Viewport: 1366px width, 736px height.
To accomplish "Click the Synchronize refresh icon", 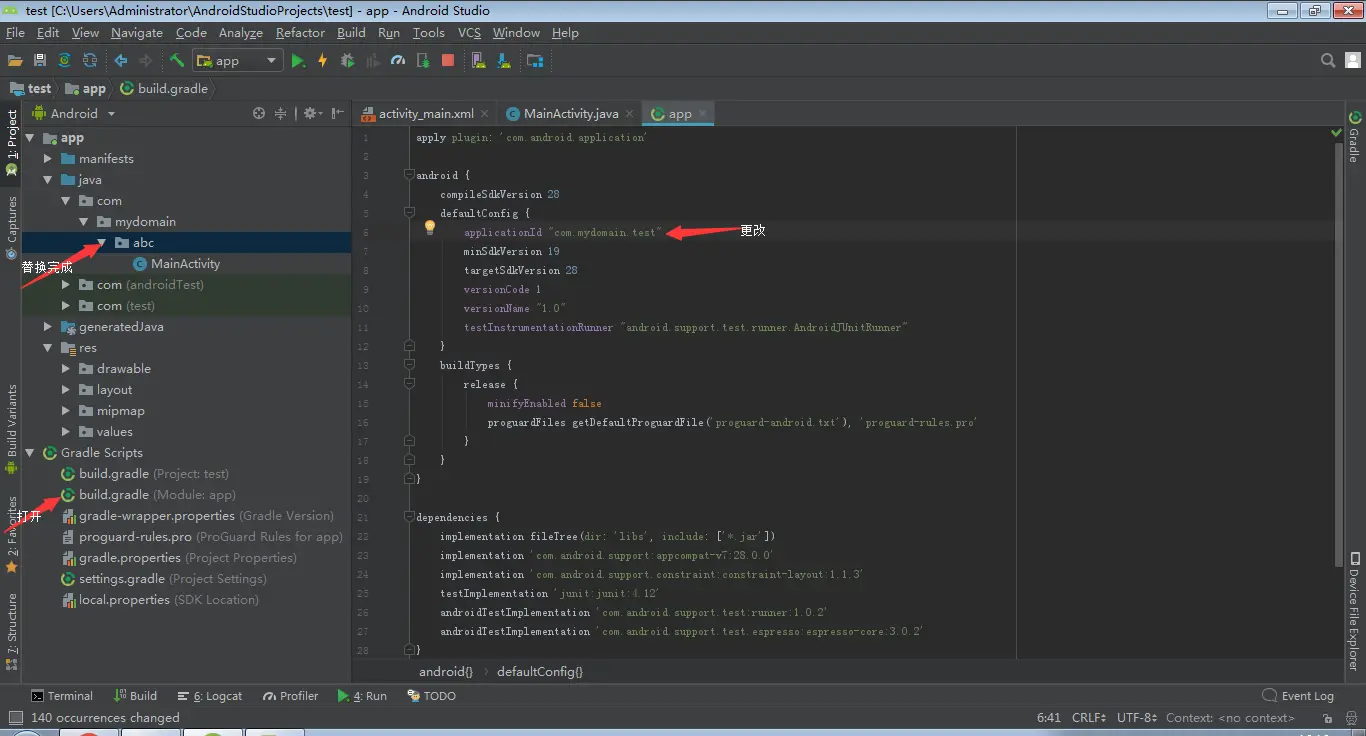I will tap(90, 61).
